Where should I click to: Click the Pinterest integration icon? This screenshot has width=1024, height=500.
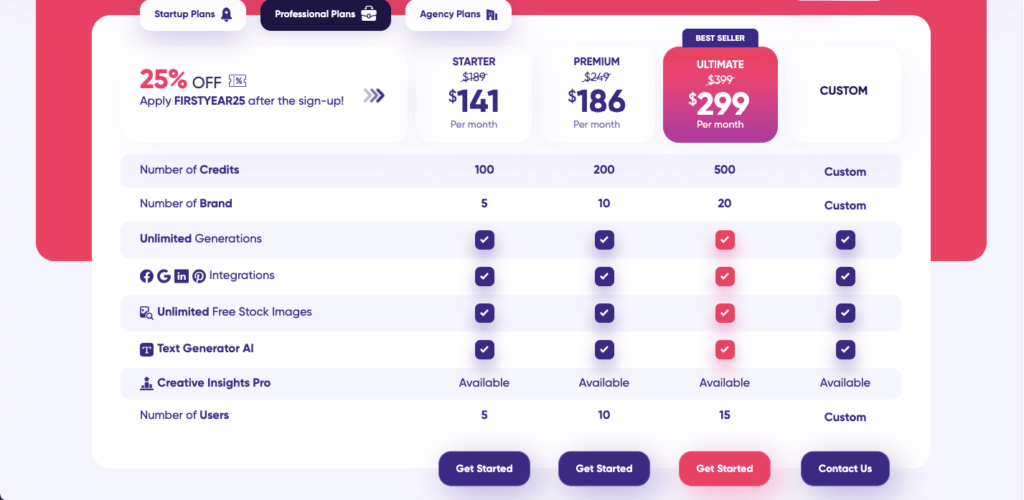click(x=199, y=276)
